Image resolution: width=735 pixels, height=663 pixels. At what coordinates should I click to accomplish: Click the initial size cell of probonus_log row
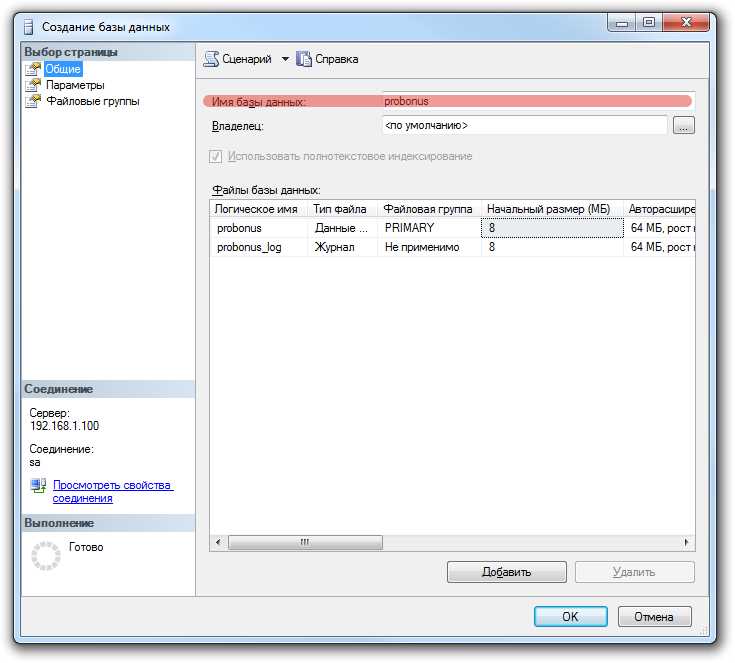click(x=552, y=247)
